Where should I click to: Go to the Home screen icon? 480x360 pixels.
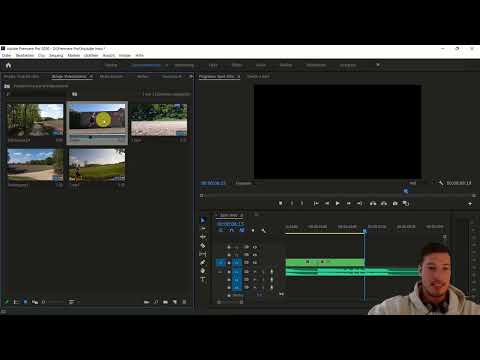pos(8,65)
